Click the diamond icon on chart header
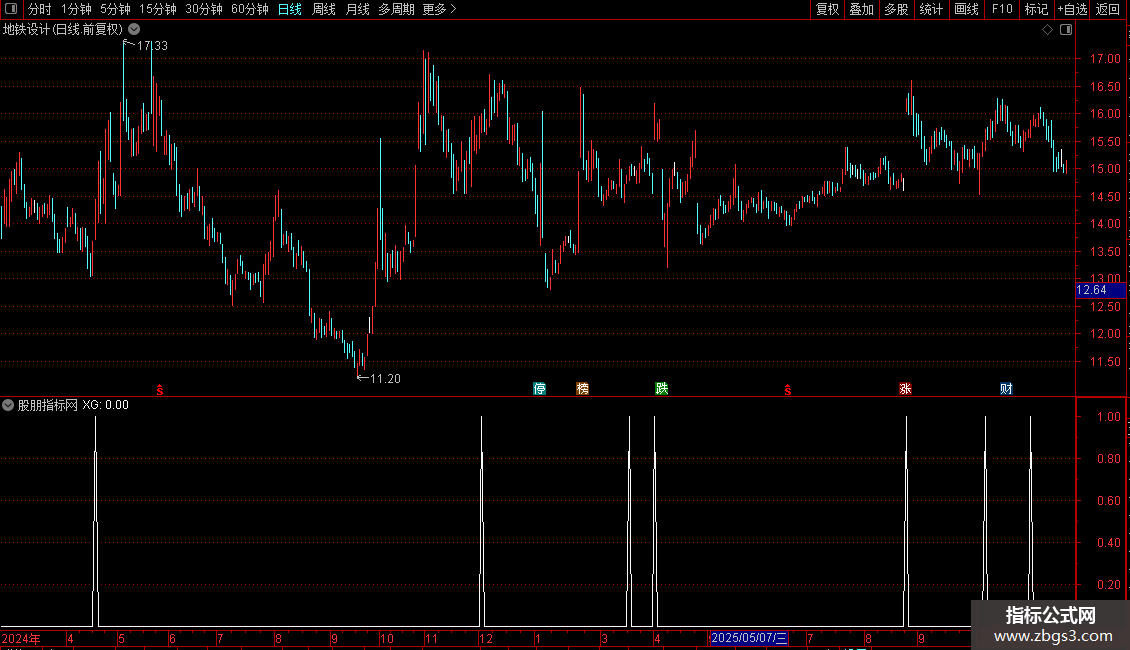This screenshot has height=650, width=1130. click(x=1048, y=30)
